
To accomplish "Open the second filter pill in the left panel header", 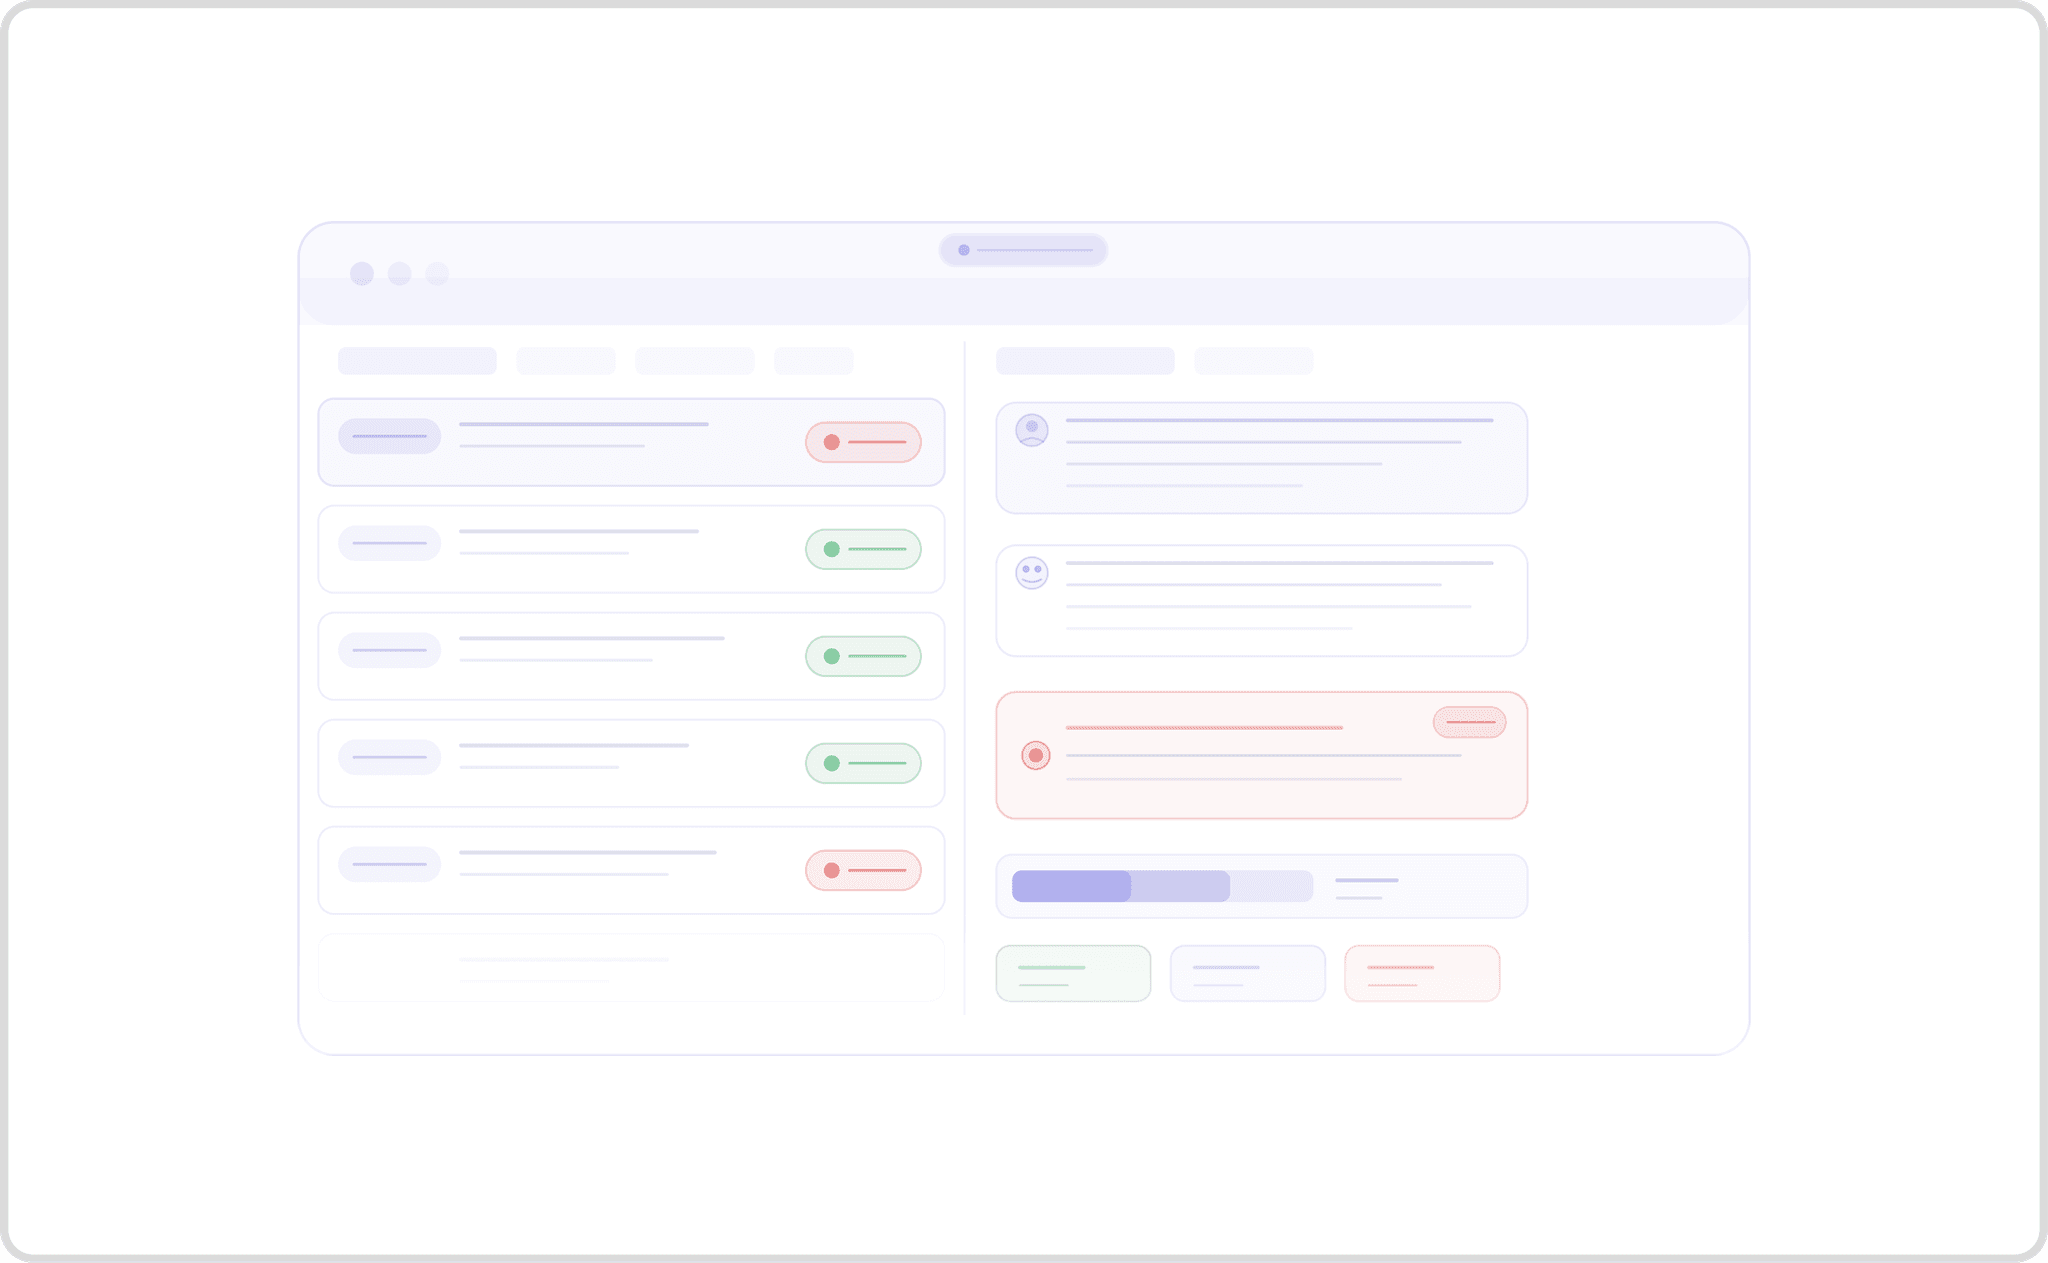I will (x=566, y=360).
